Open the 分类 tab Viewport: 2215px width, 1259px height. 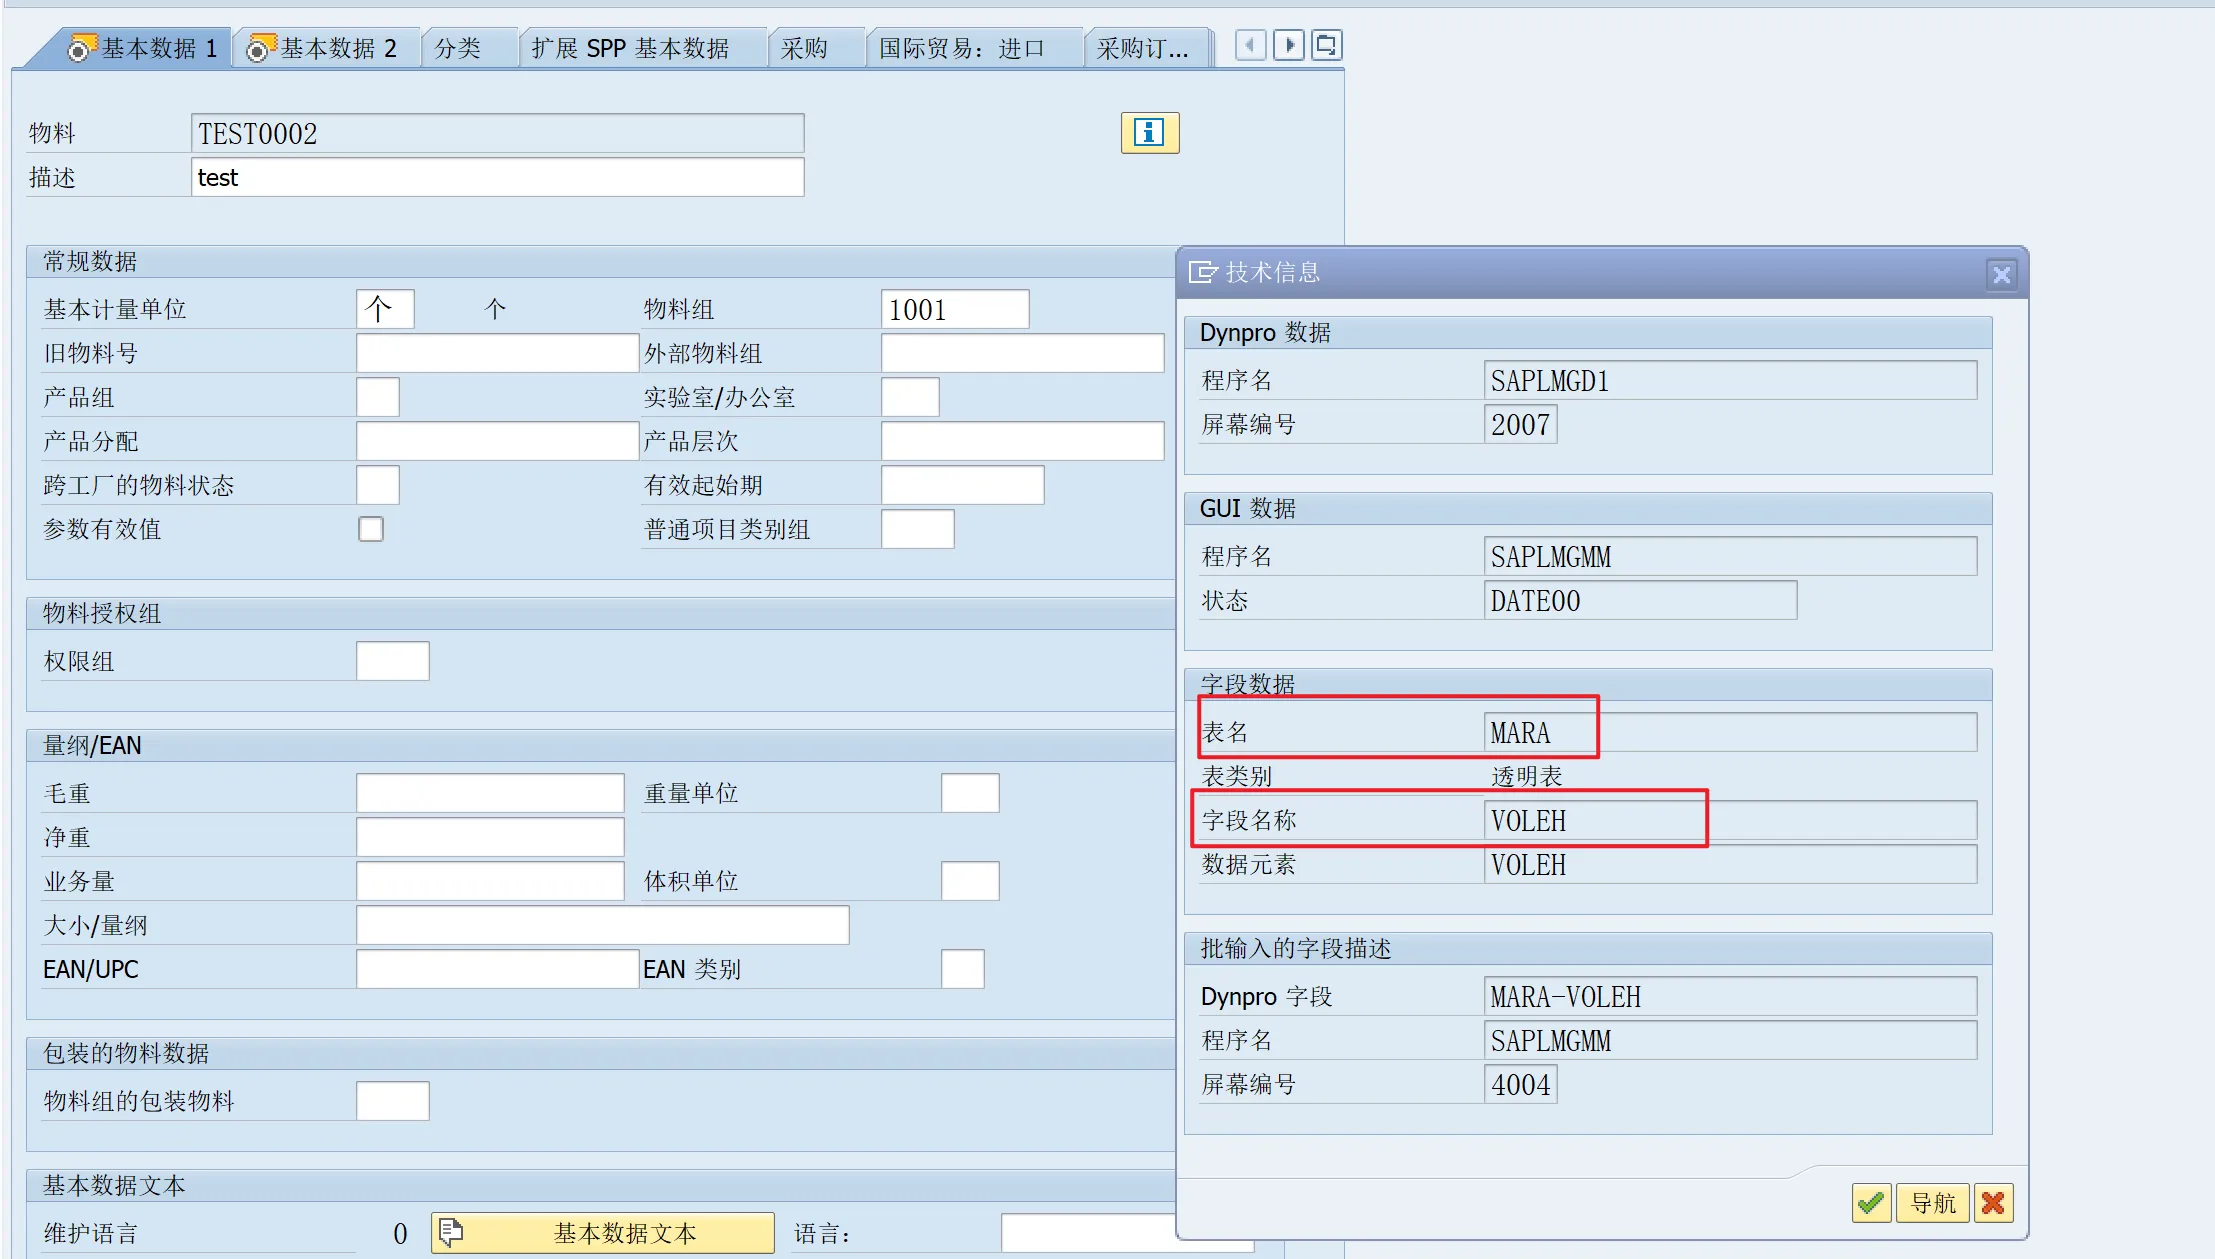coord(458,48)
